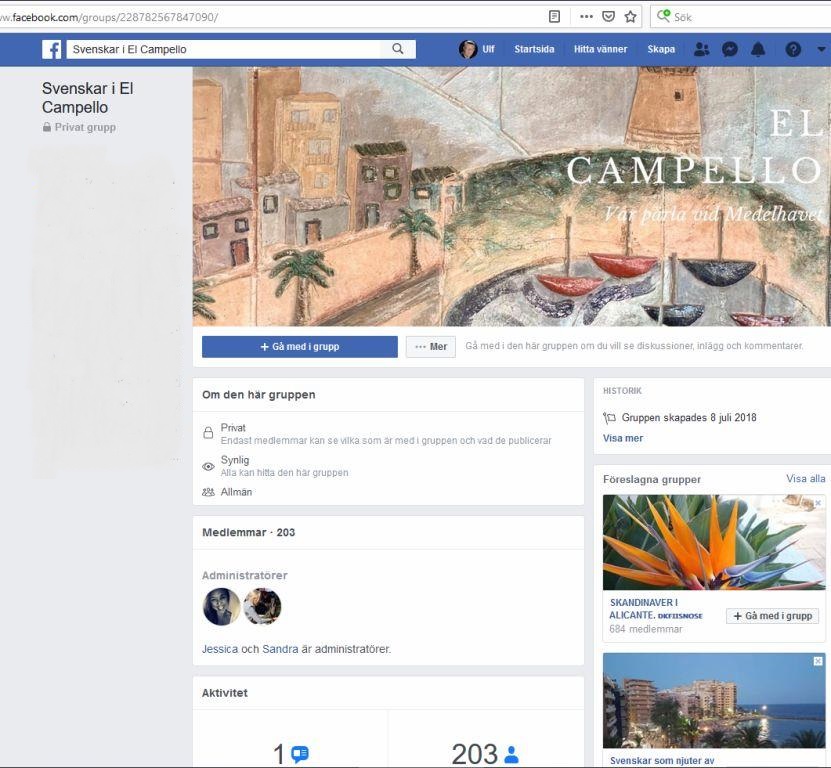Click the text Gruppen skapades 8 juli 2018
This screenshot has width=831, height=768.
689,418
